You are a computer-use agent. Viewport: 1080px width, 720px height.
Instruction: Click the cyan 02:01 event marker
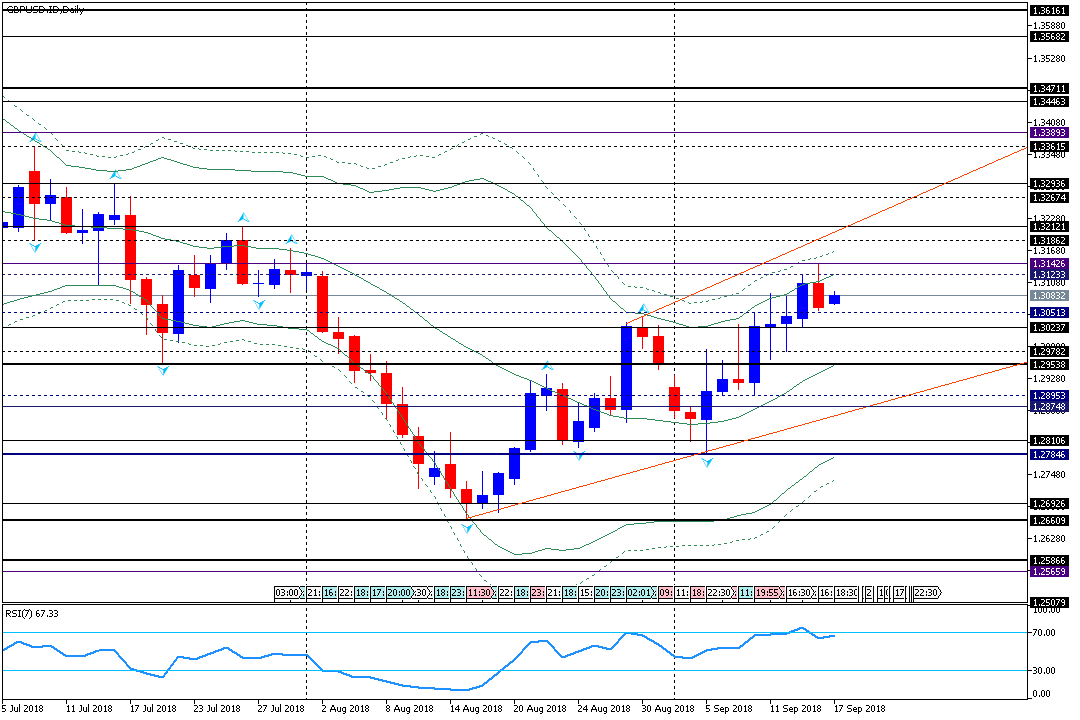coord(641,593)
